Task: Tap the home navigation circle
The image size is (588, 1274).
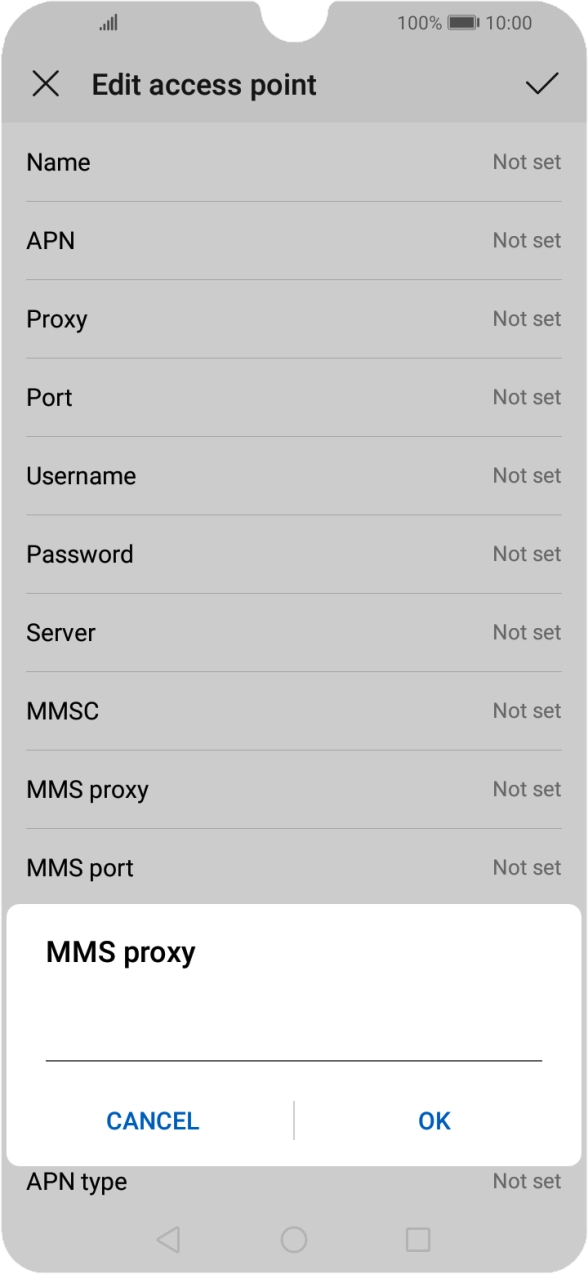Action: coord(294,1238)
